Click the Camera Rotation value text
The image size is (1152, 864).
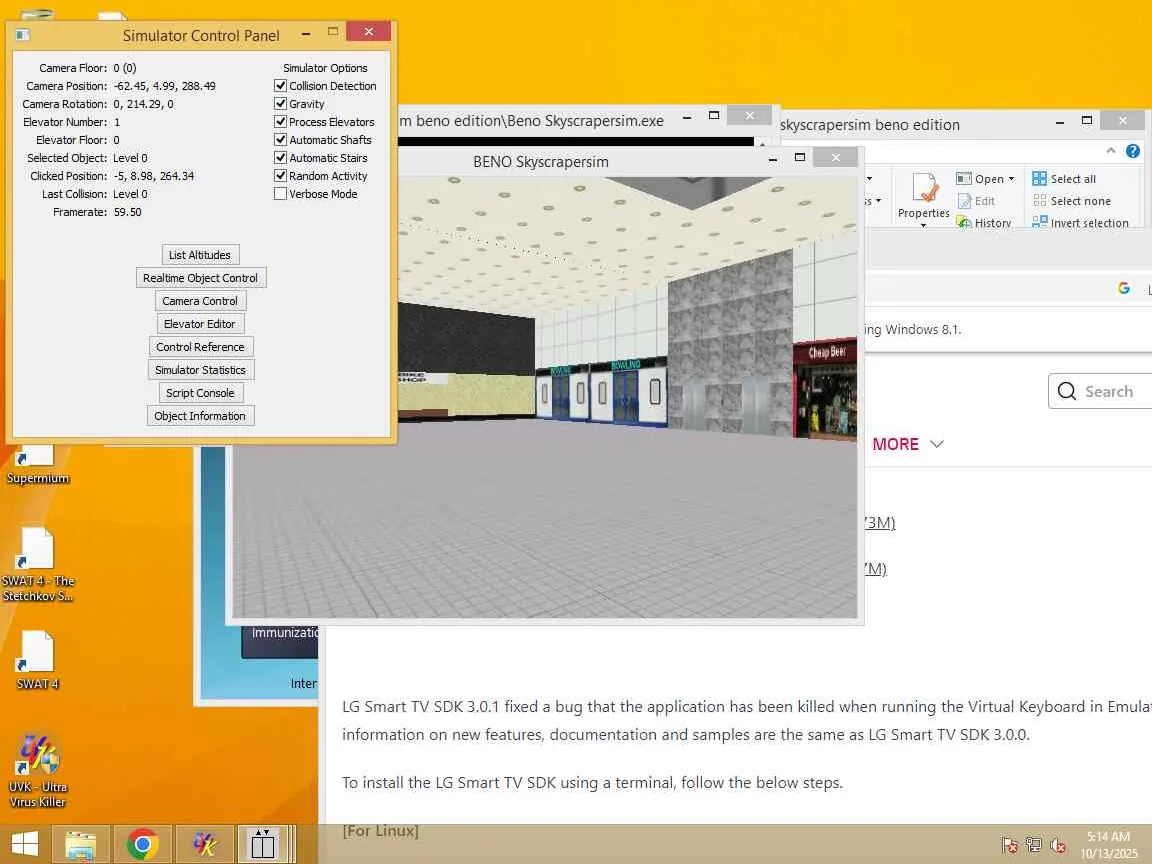(x=143, y=104)
